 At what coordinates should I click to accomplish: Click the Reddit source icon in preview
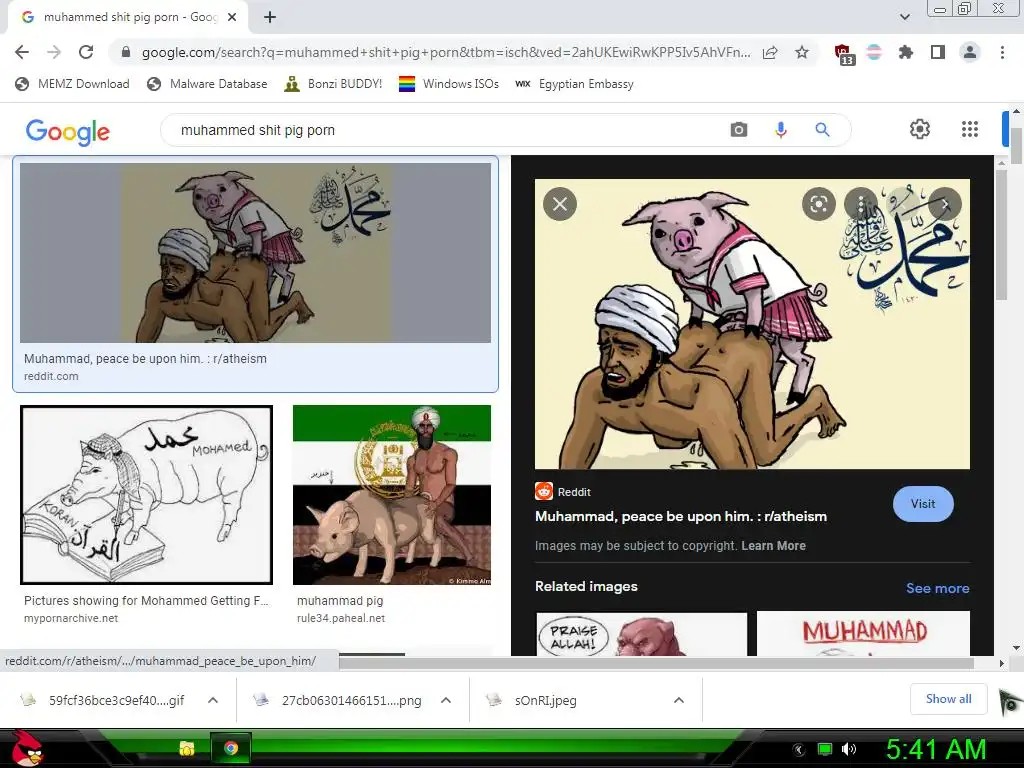click(x=543, y=491)
